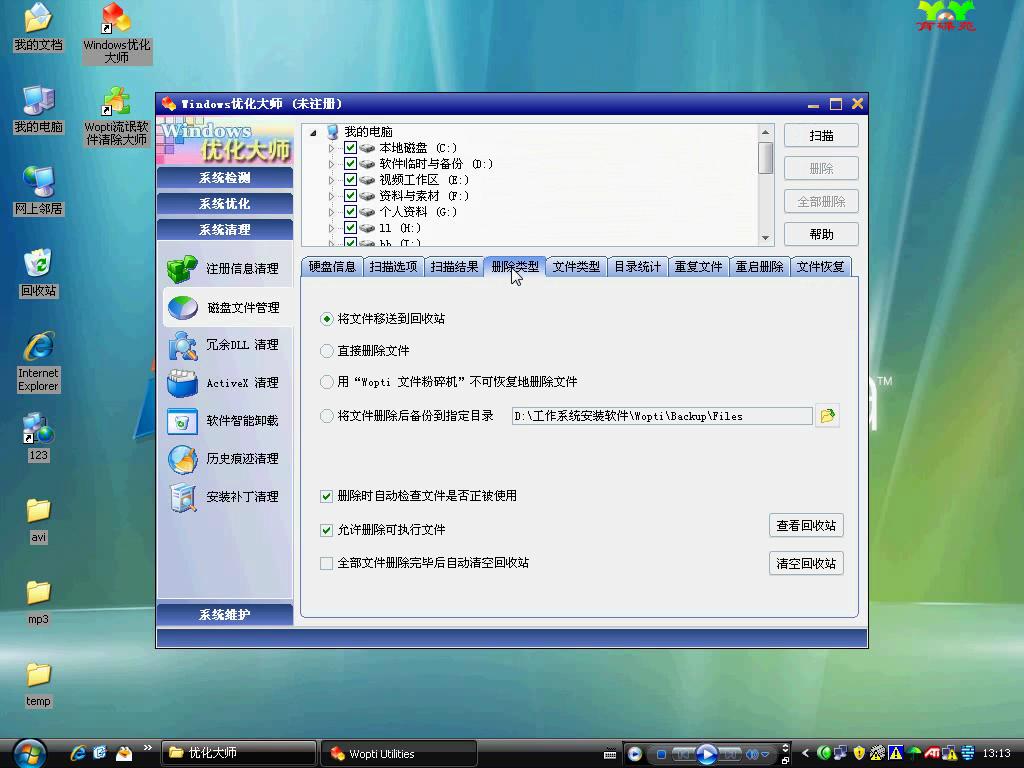Image resolution: width=1024 pixels, height=768 pixels.
Task: Switch to the 目录统计 tab
Action: pyautogui.click(x=637, y=266)
